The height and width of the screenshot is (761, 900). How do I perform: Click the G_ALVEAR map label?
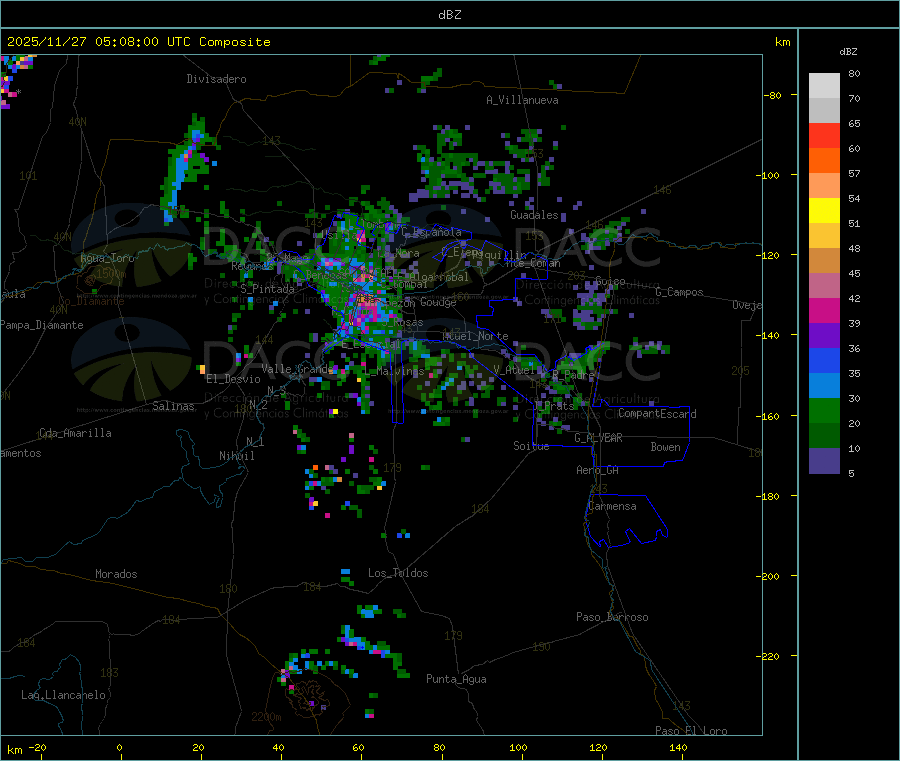[598, 438]
